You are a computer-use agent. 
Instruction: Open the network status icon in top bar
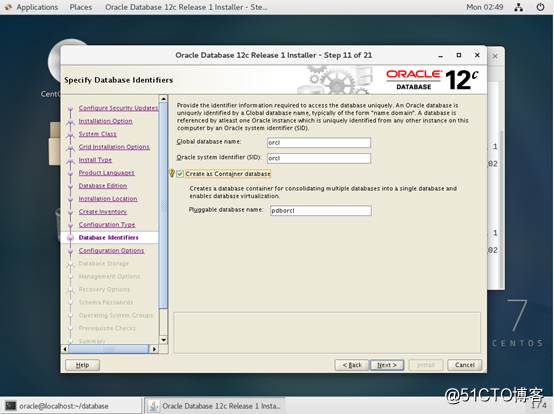coord(518,7)
